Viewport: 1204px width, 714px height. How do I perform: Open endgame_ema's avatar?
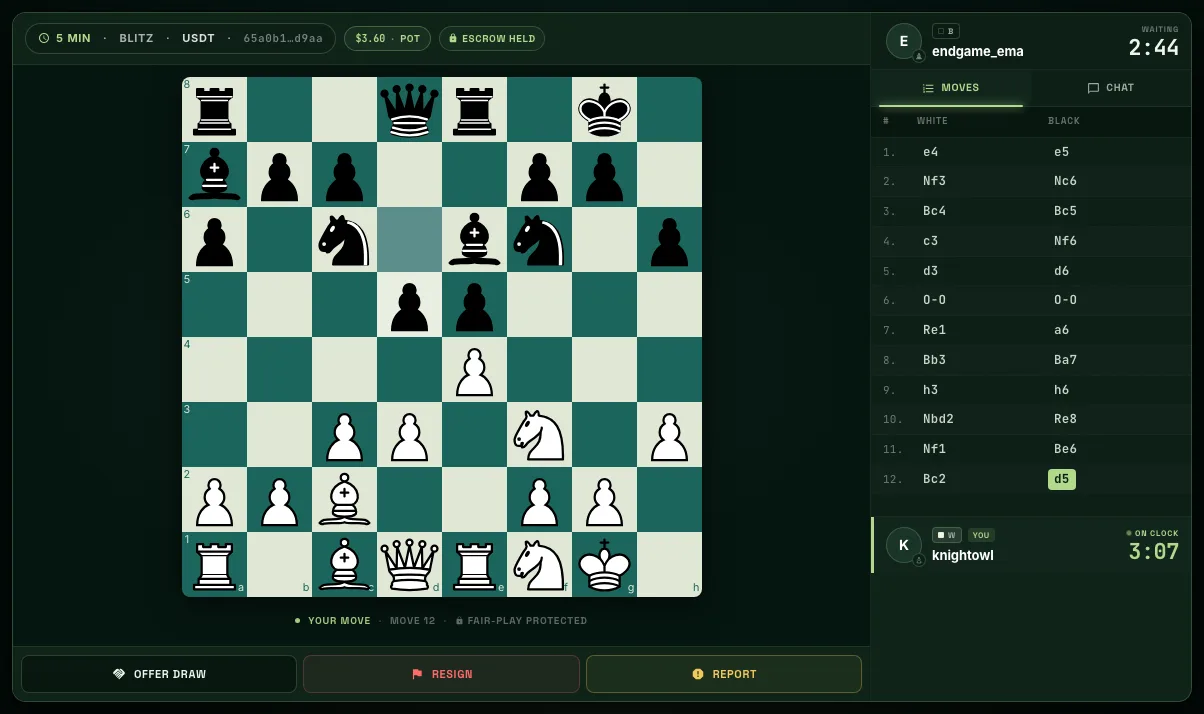pos(904,41)
